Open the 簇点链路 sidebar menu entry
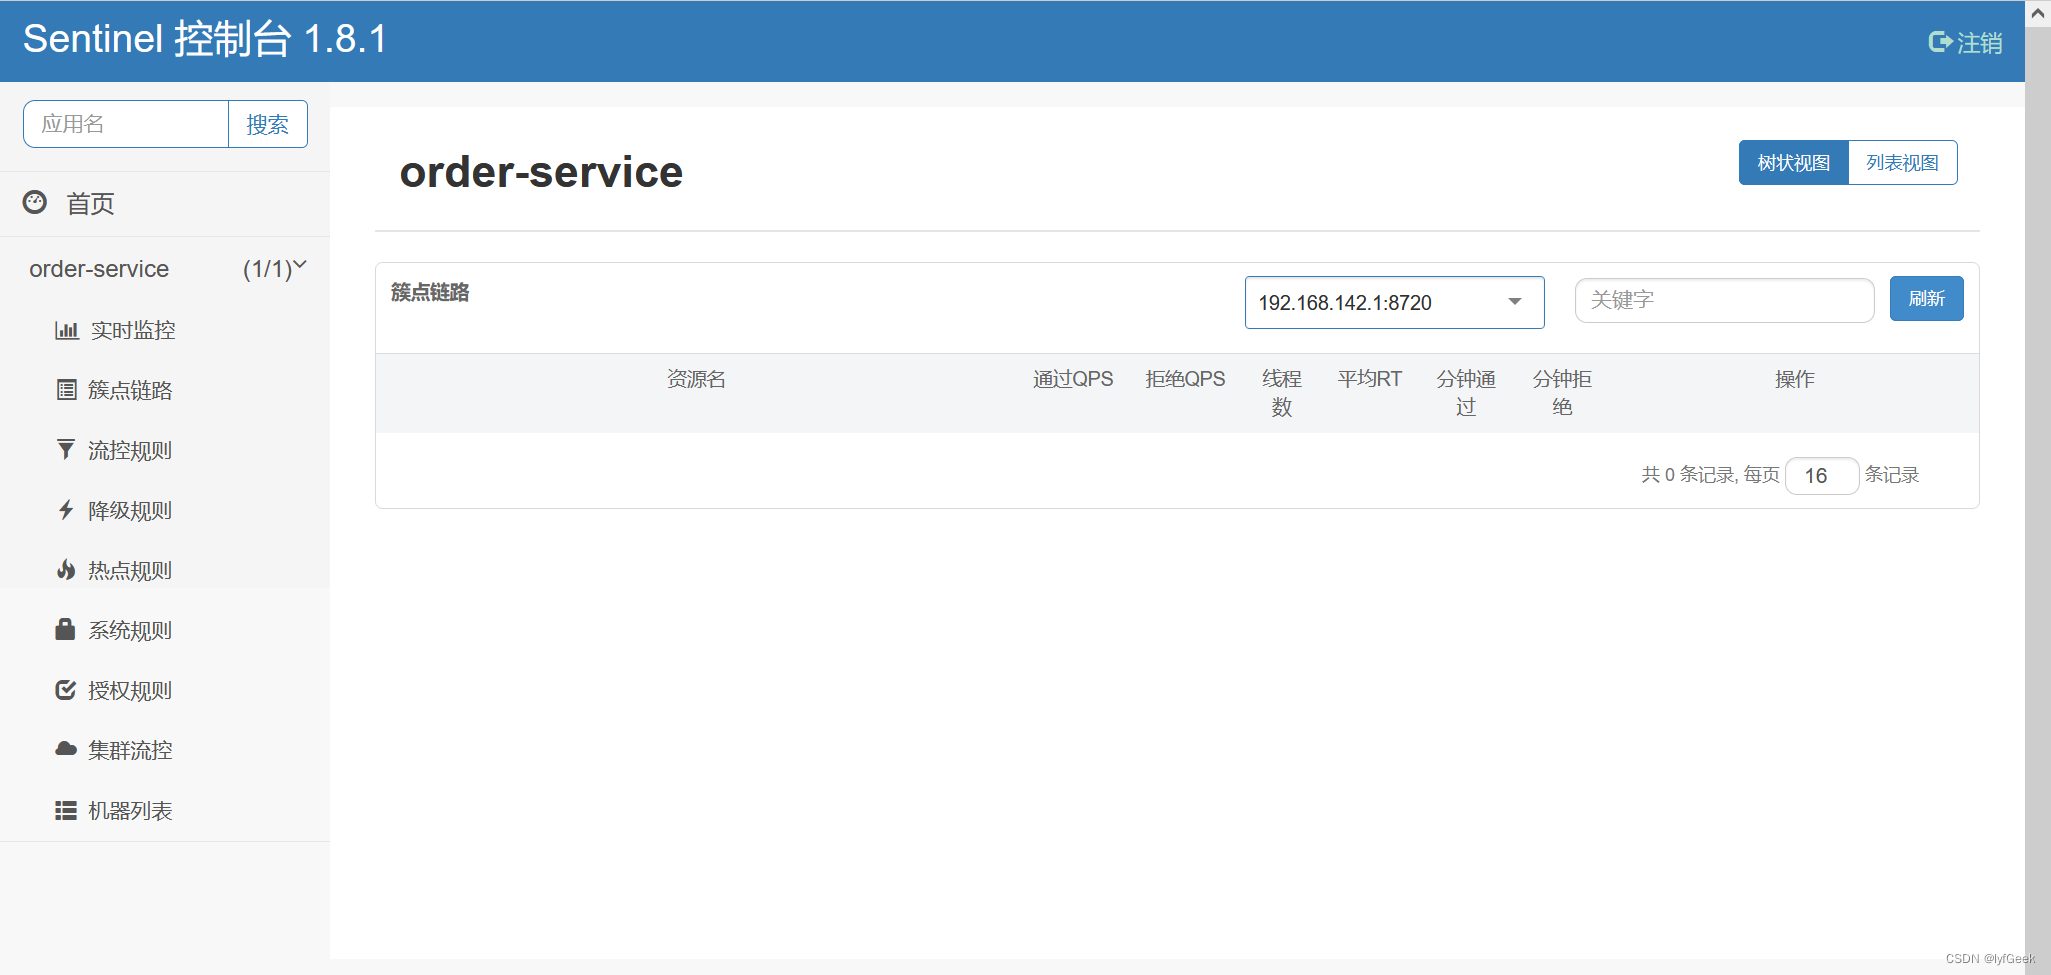 130,390
